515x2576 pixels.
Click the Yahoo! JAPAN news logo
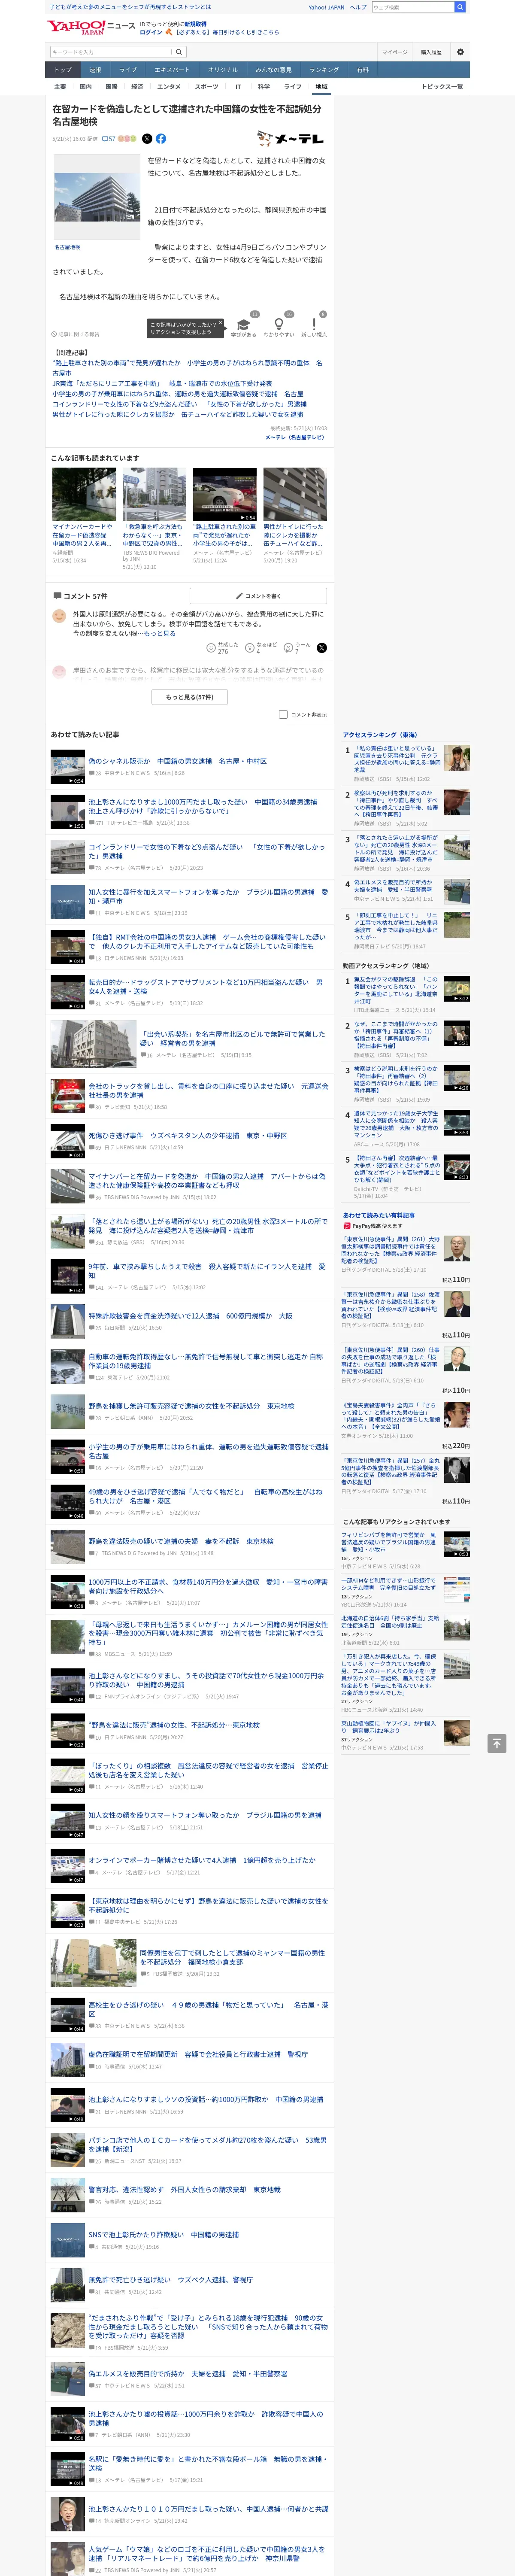pyautogui.click(x=91, y=27)
